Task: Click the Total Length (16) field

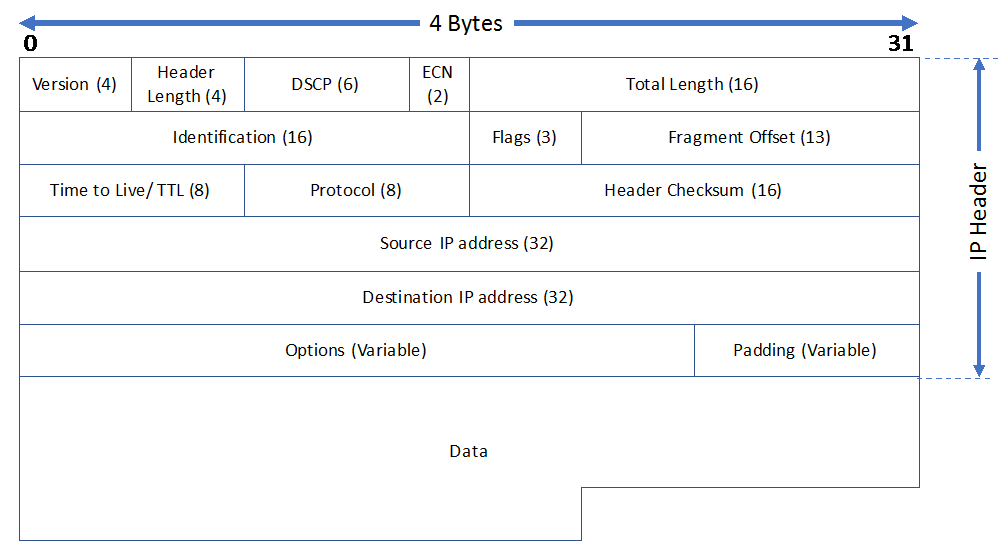Action: [x=693, y=85]
